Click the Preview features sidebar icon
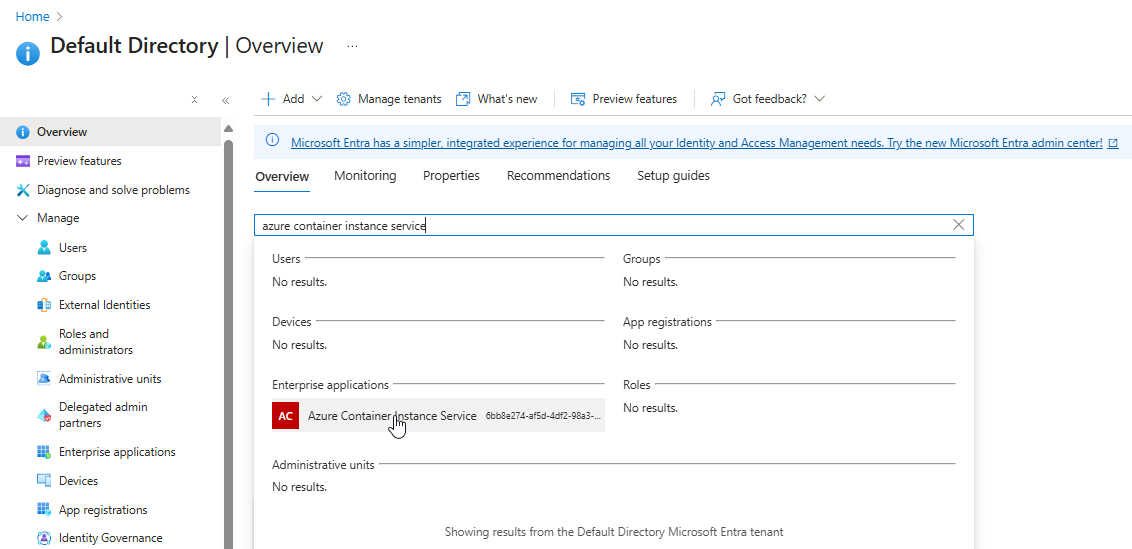The image size is (1132, 549). 23,161
